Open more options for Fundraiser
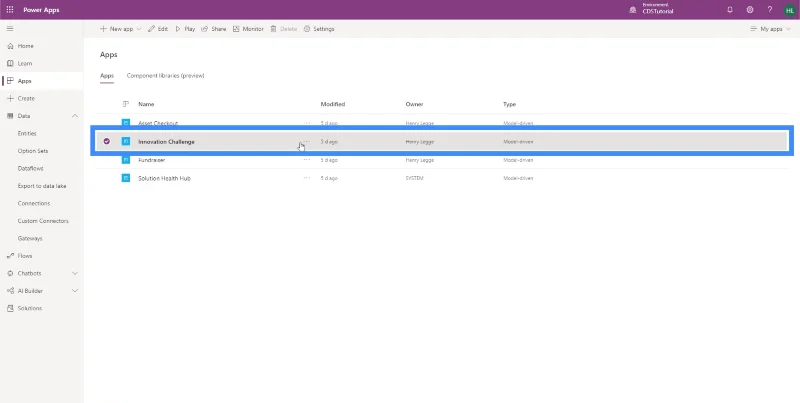The height and width of the screenshot is (403, 800). click(307, 160)
